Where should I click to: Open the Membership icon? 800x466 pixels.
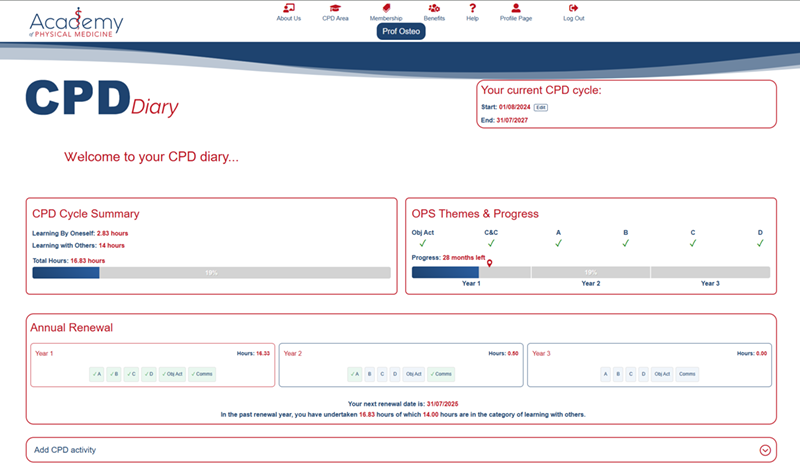tap(386, 8)
